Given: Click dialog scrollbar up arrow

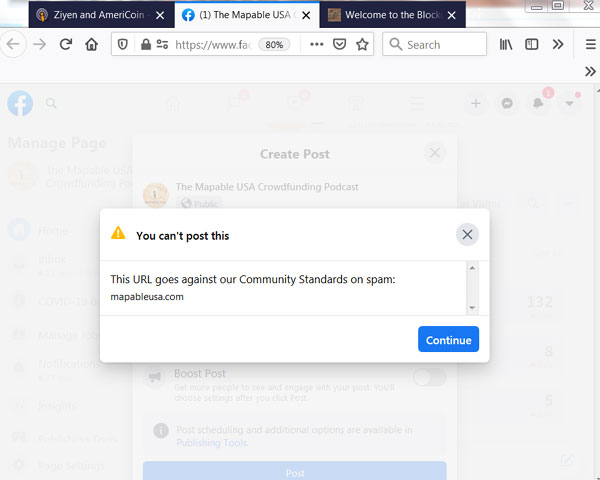Looking at the screenshot, I should pos(472,268).
